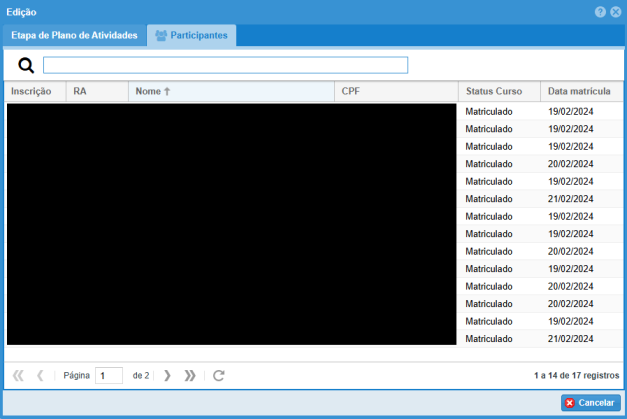Viewport: 627px width, 419px height.
Task: Select the first row dated 19/02/2024
Action: tap(540, 111)
